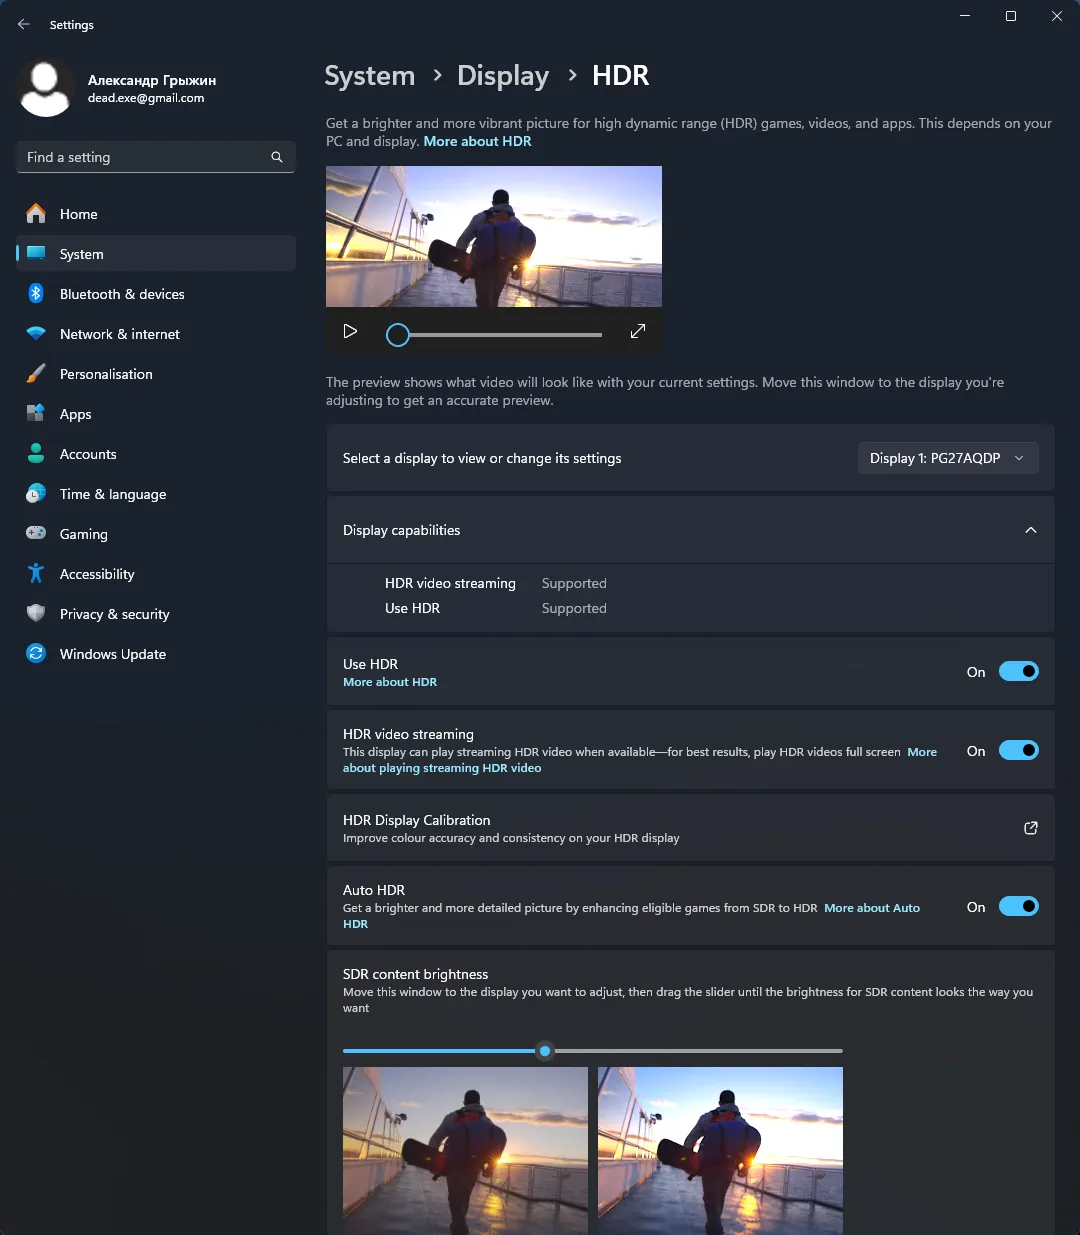The width and height of the screenshot is (1080, 1235).
Task: Play the HDR preview video
Action: pyautogui.click(x=350, y=331)
